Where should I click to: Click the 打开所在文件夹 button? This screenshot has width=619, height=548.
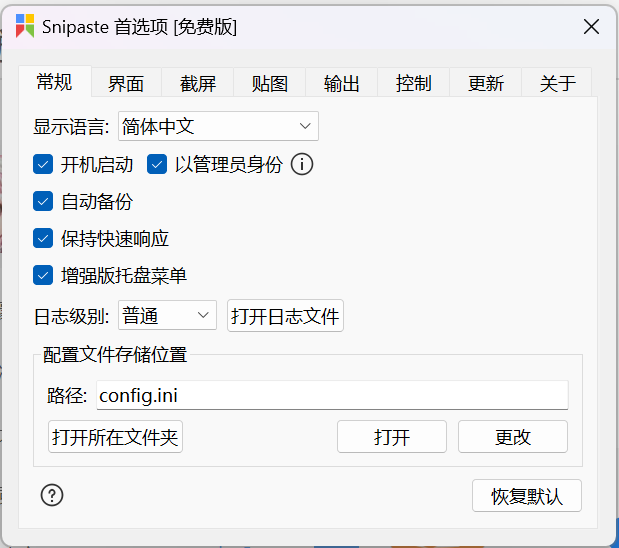tap(115, 437)
